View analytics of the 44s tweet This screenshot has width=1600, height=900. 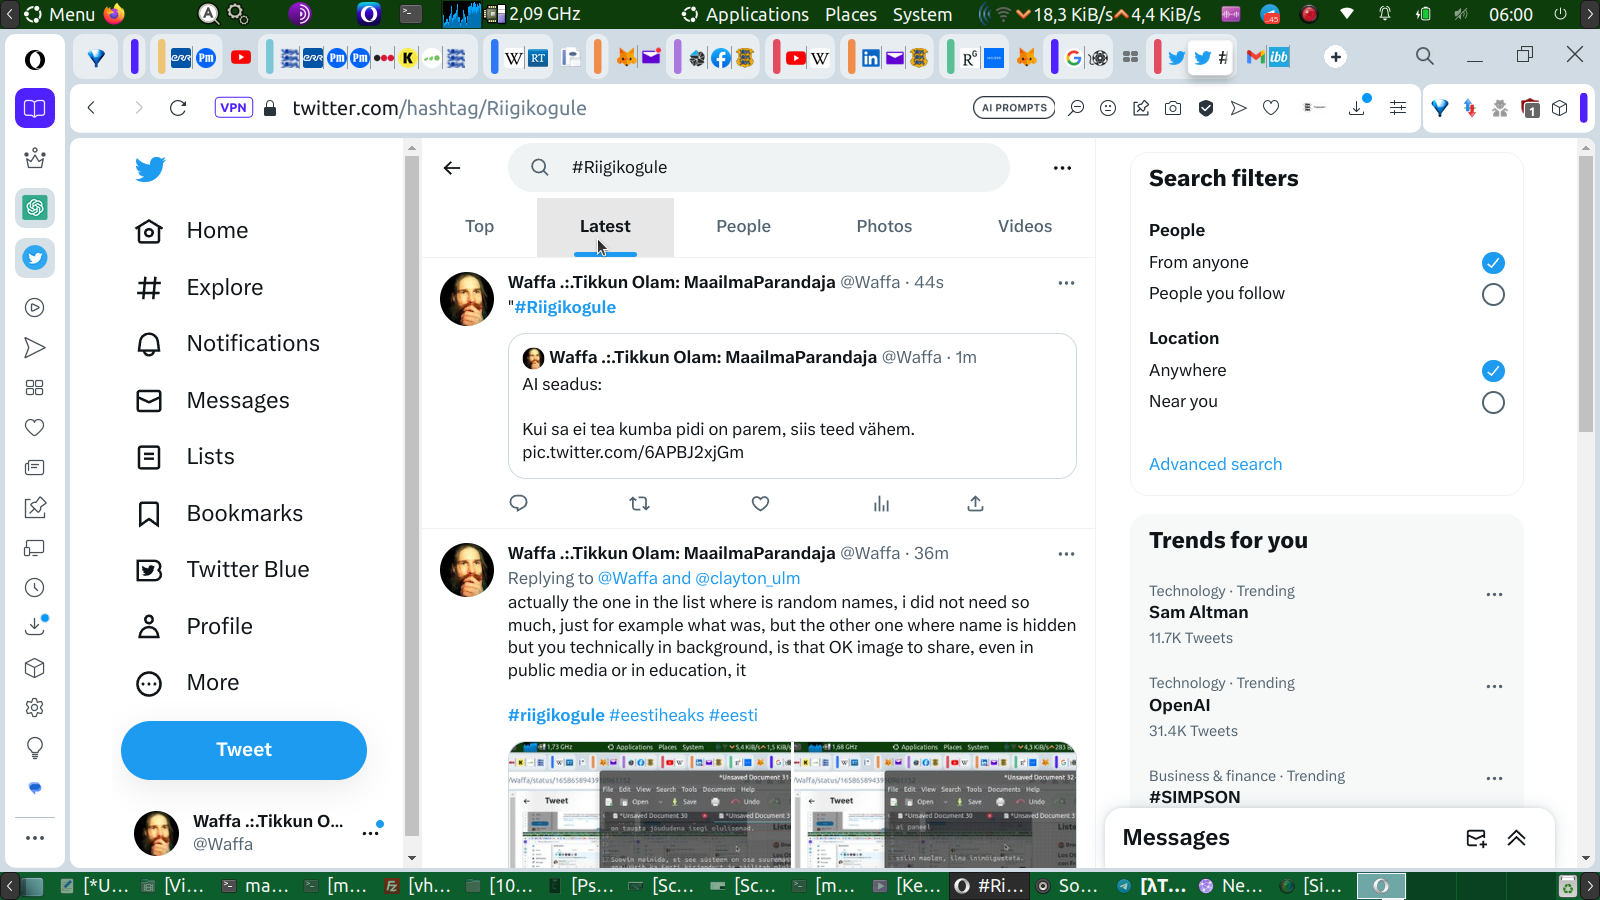881,503
